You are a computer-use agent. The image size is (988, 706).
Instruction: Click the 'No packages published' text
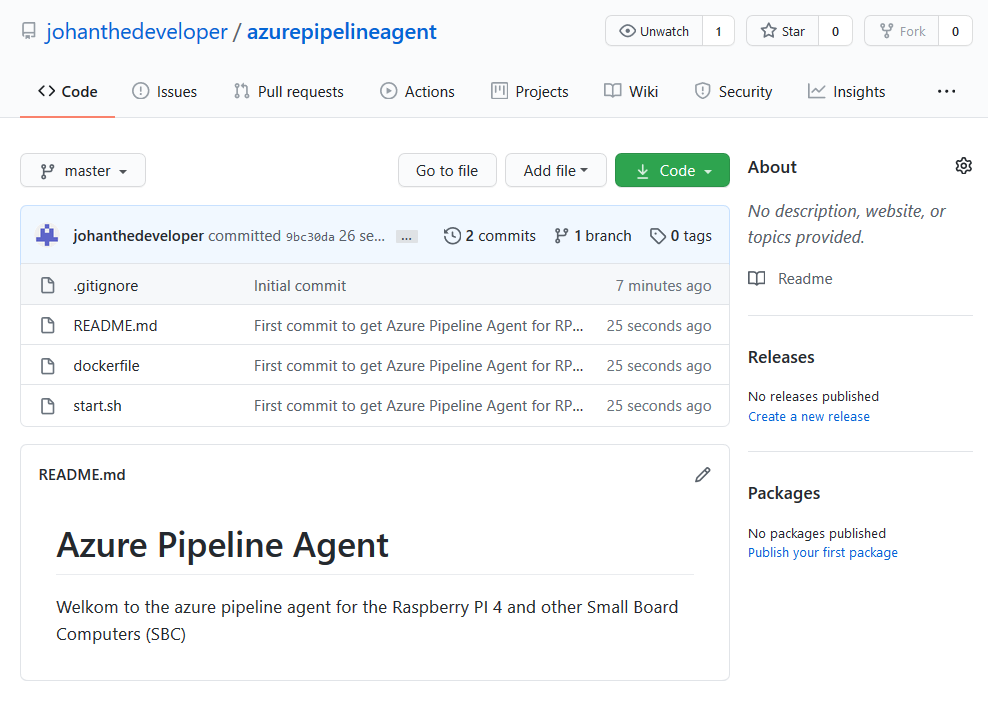tap(817, 533)
